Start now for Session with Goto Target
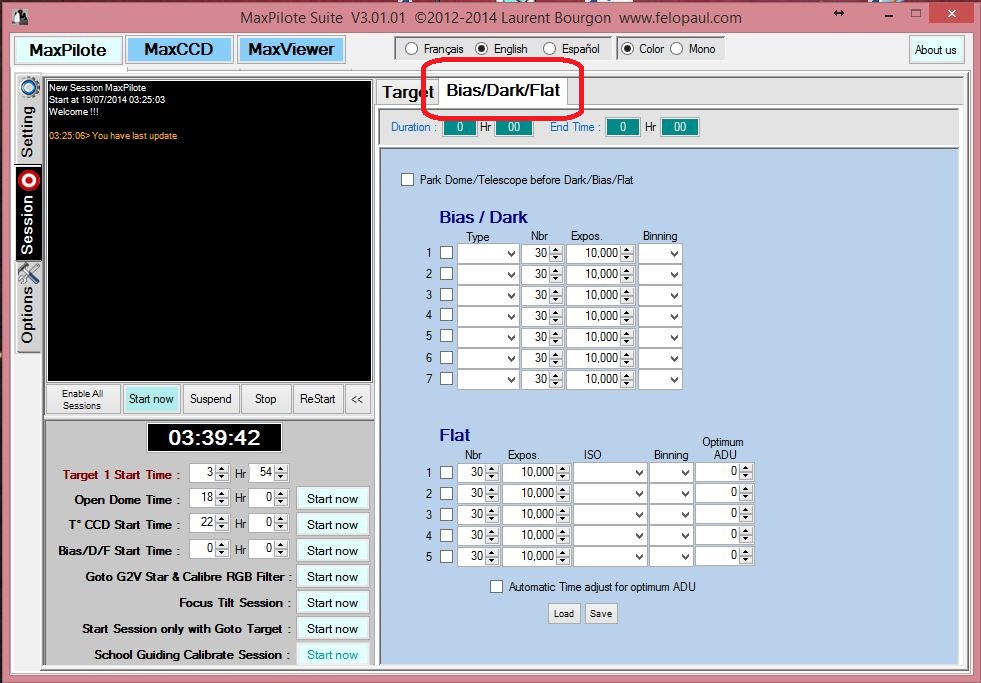The width and height of the screenshot is (981, 683). pos(332,629)
